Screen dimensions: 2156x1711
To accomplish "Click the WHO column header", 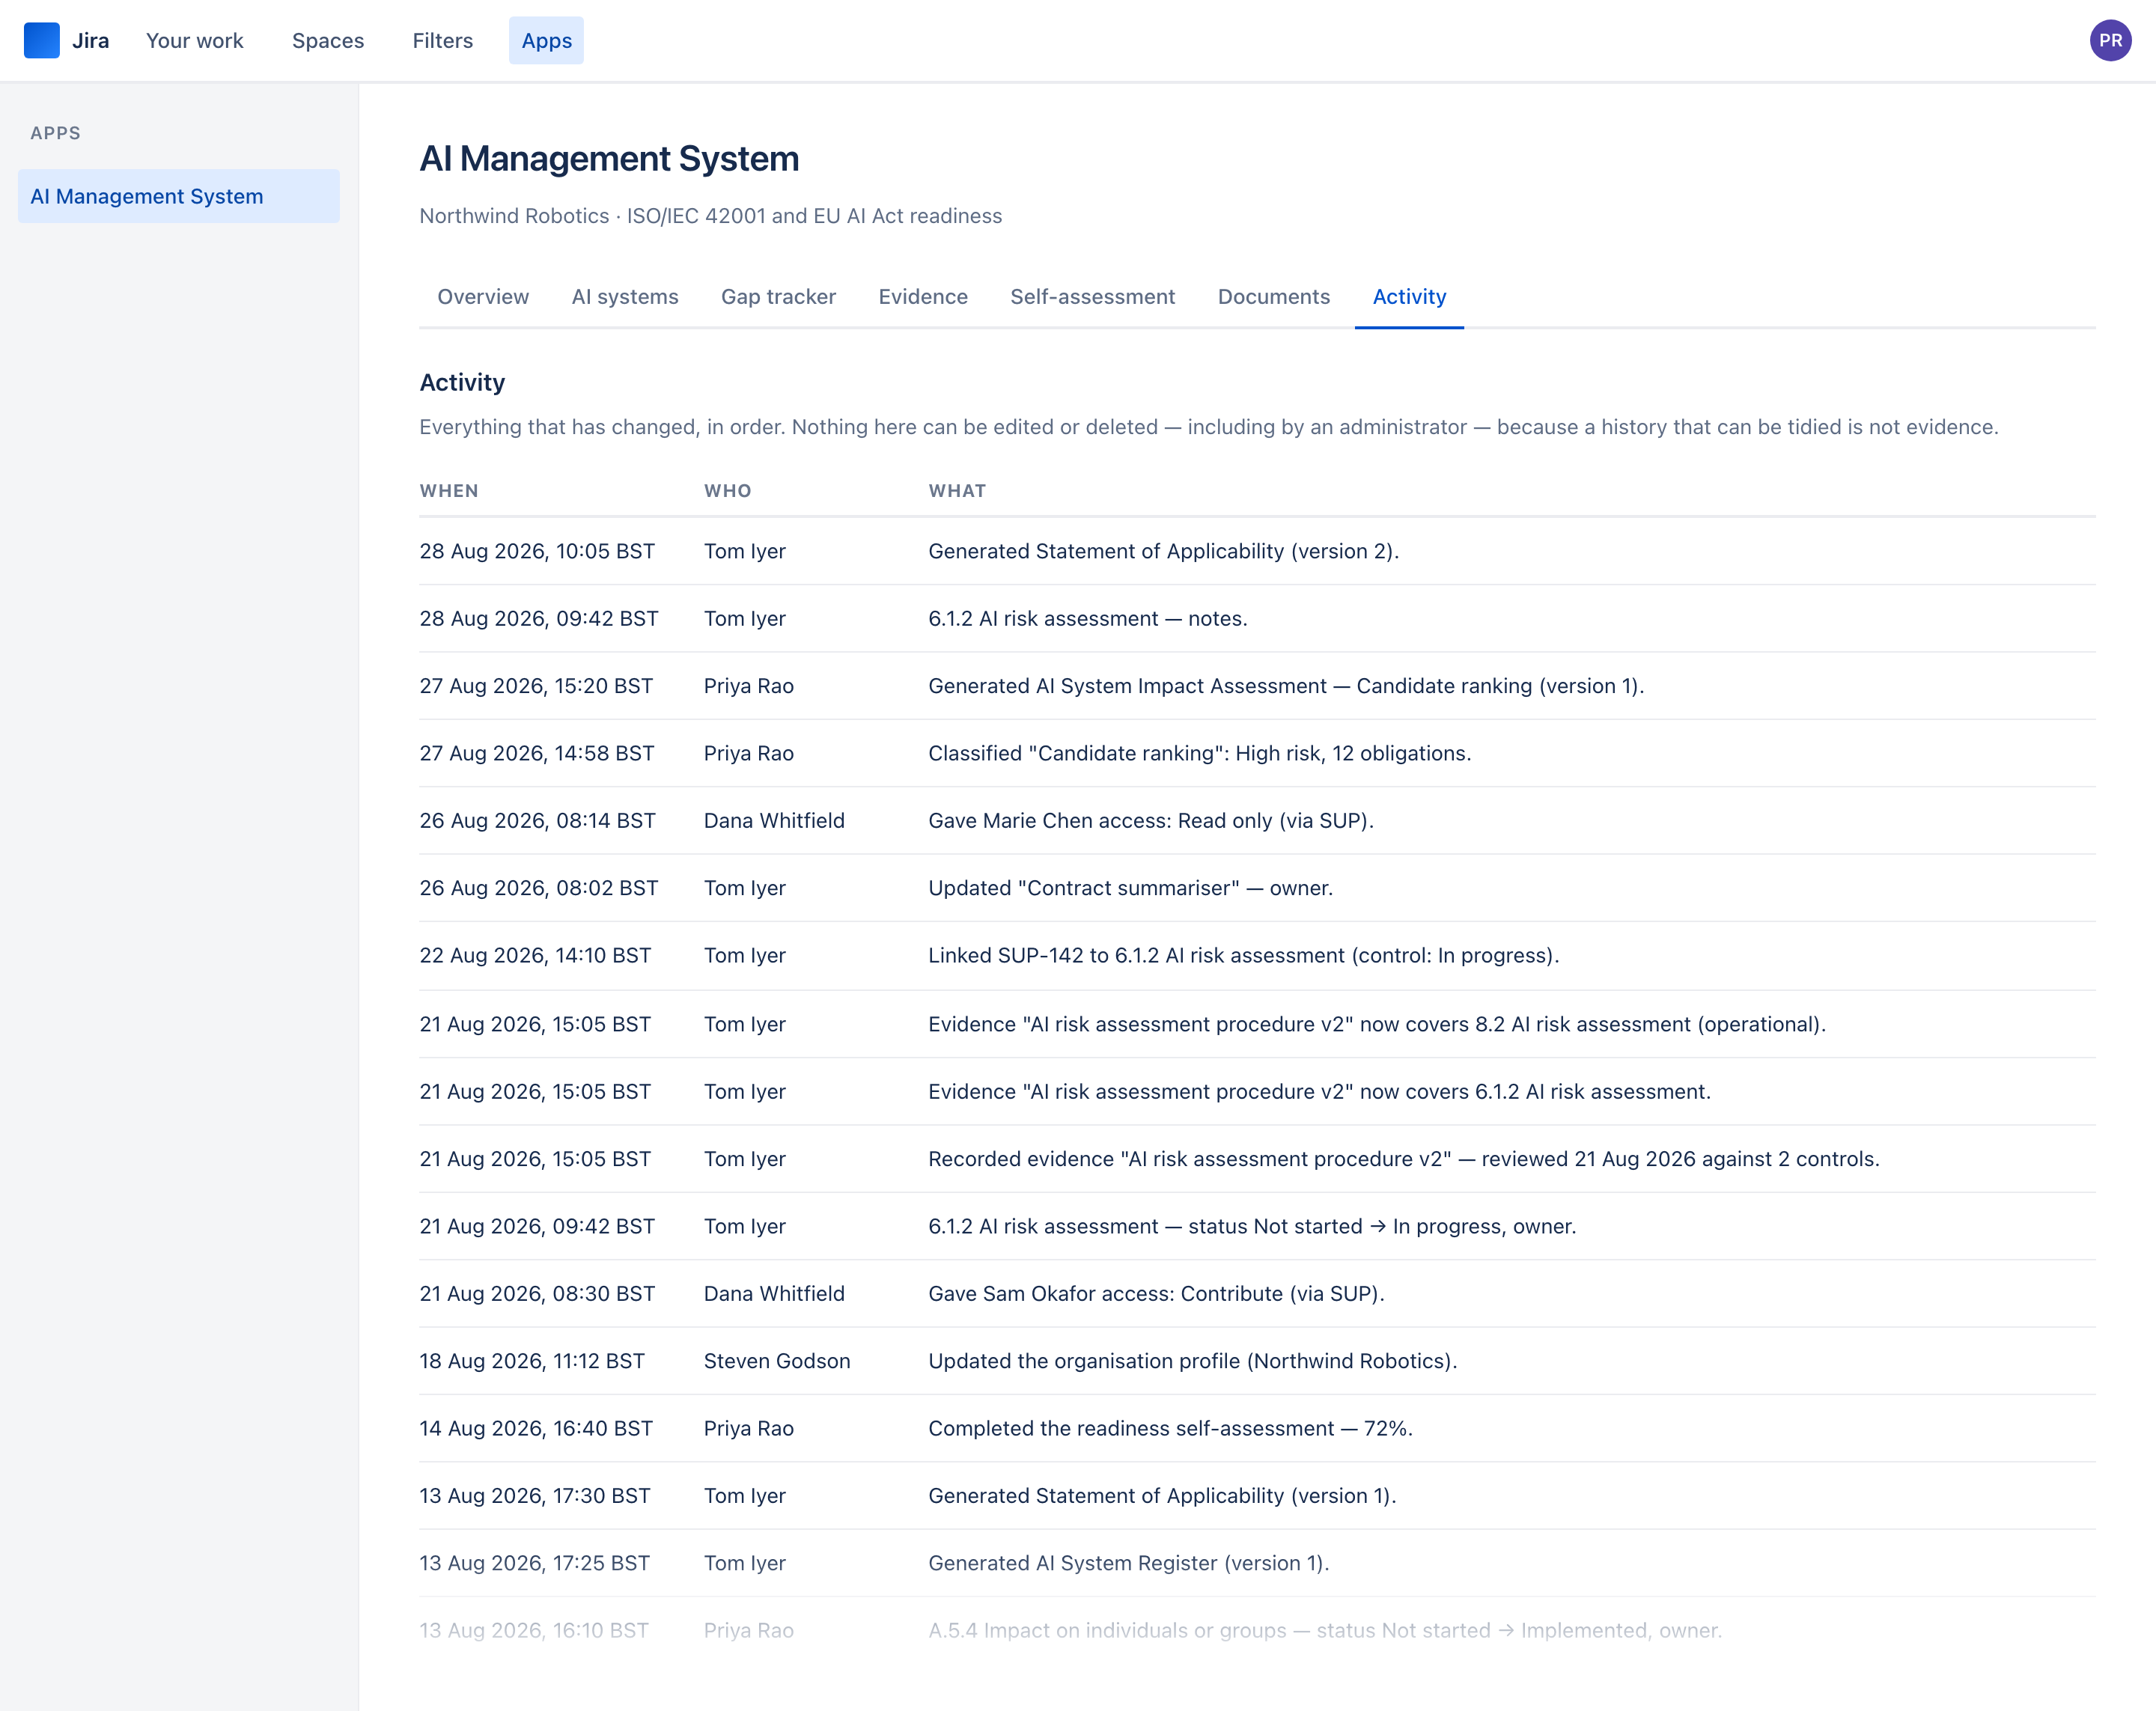I will pyautogui.click(x=728, y=491).
